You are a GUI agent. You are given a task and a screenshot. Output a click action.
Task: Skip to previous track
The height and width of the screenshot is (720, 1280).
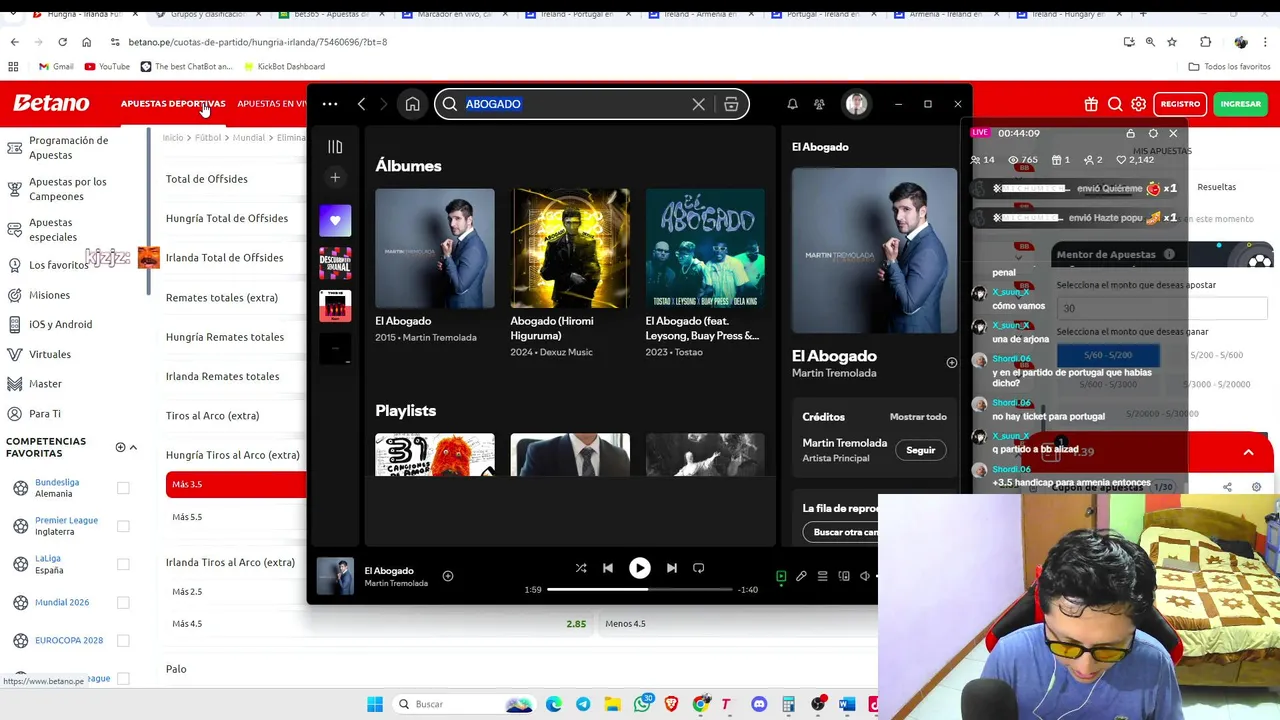click(x=607, y=568)
